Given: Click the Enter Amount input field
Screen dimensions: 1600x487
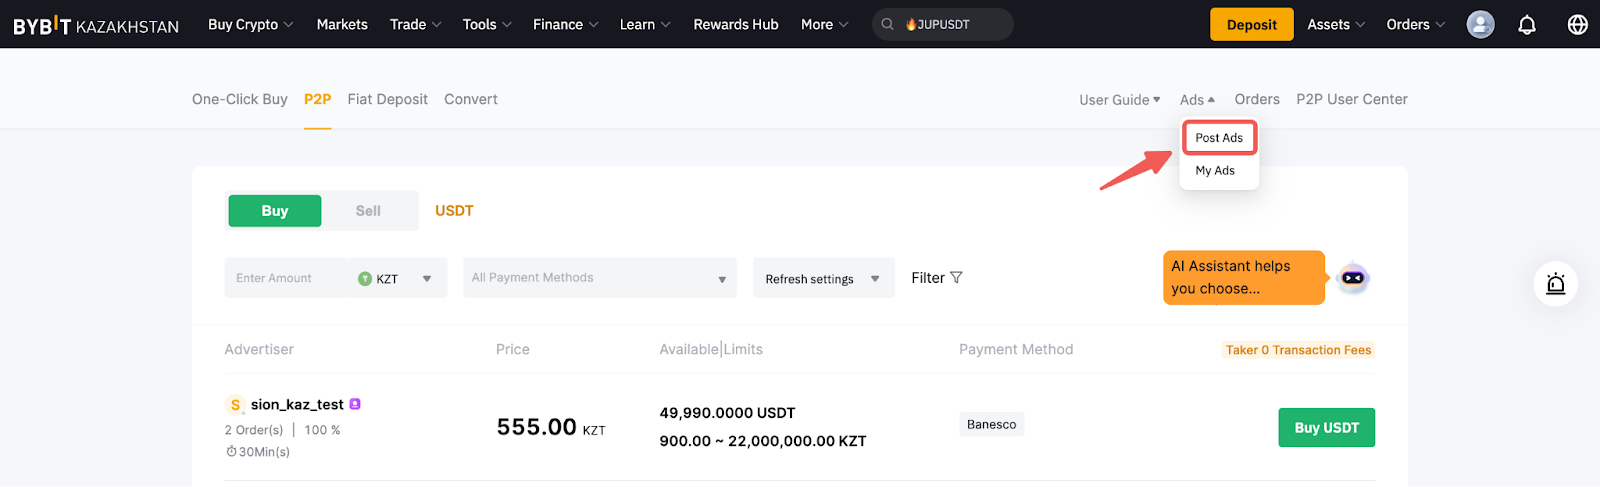Looking at the screenshot, I should 285,279.
